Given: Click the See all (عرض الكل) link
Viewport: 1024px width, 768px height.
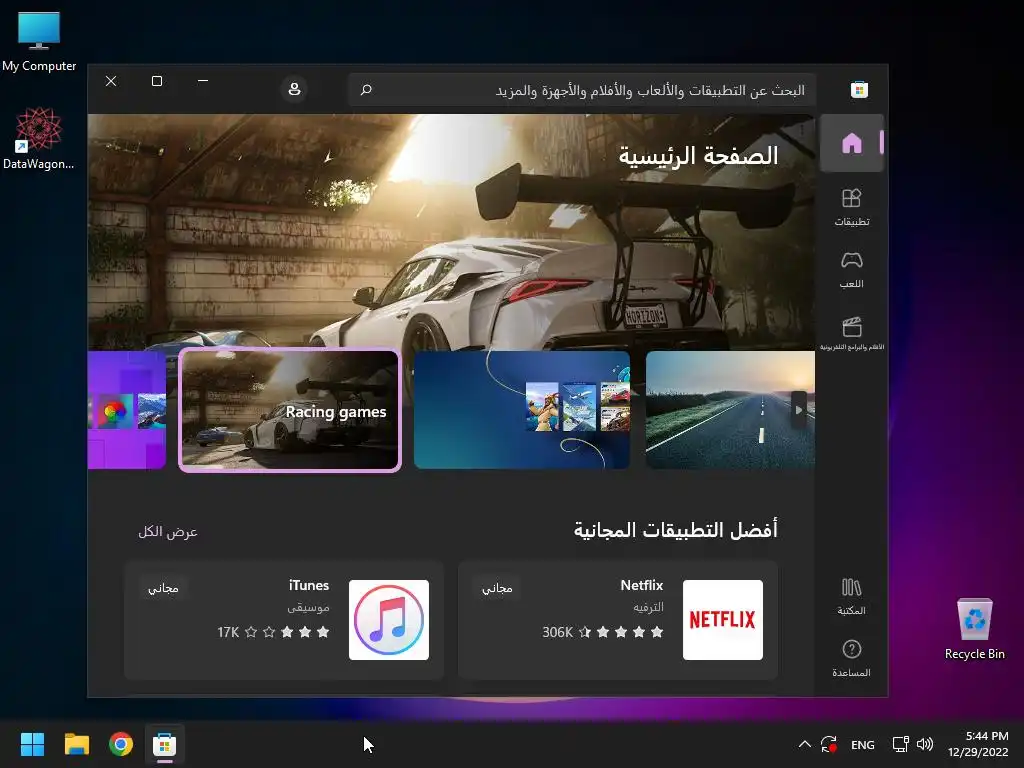Looking at the screenshot, I should pyautogui.click(x=168, y=532).
